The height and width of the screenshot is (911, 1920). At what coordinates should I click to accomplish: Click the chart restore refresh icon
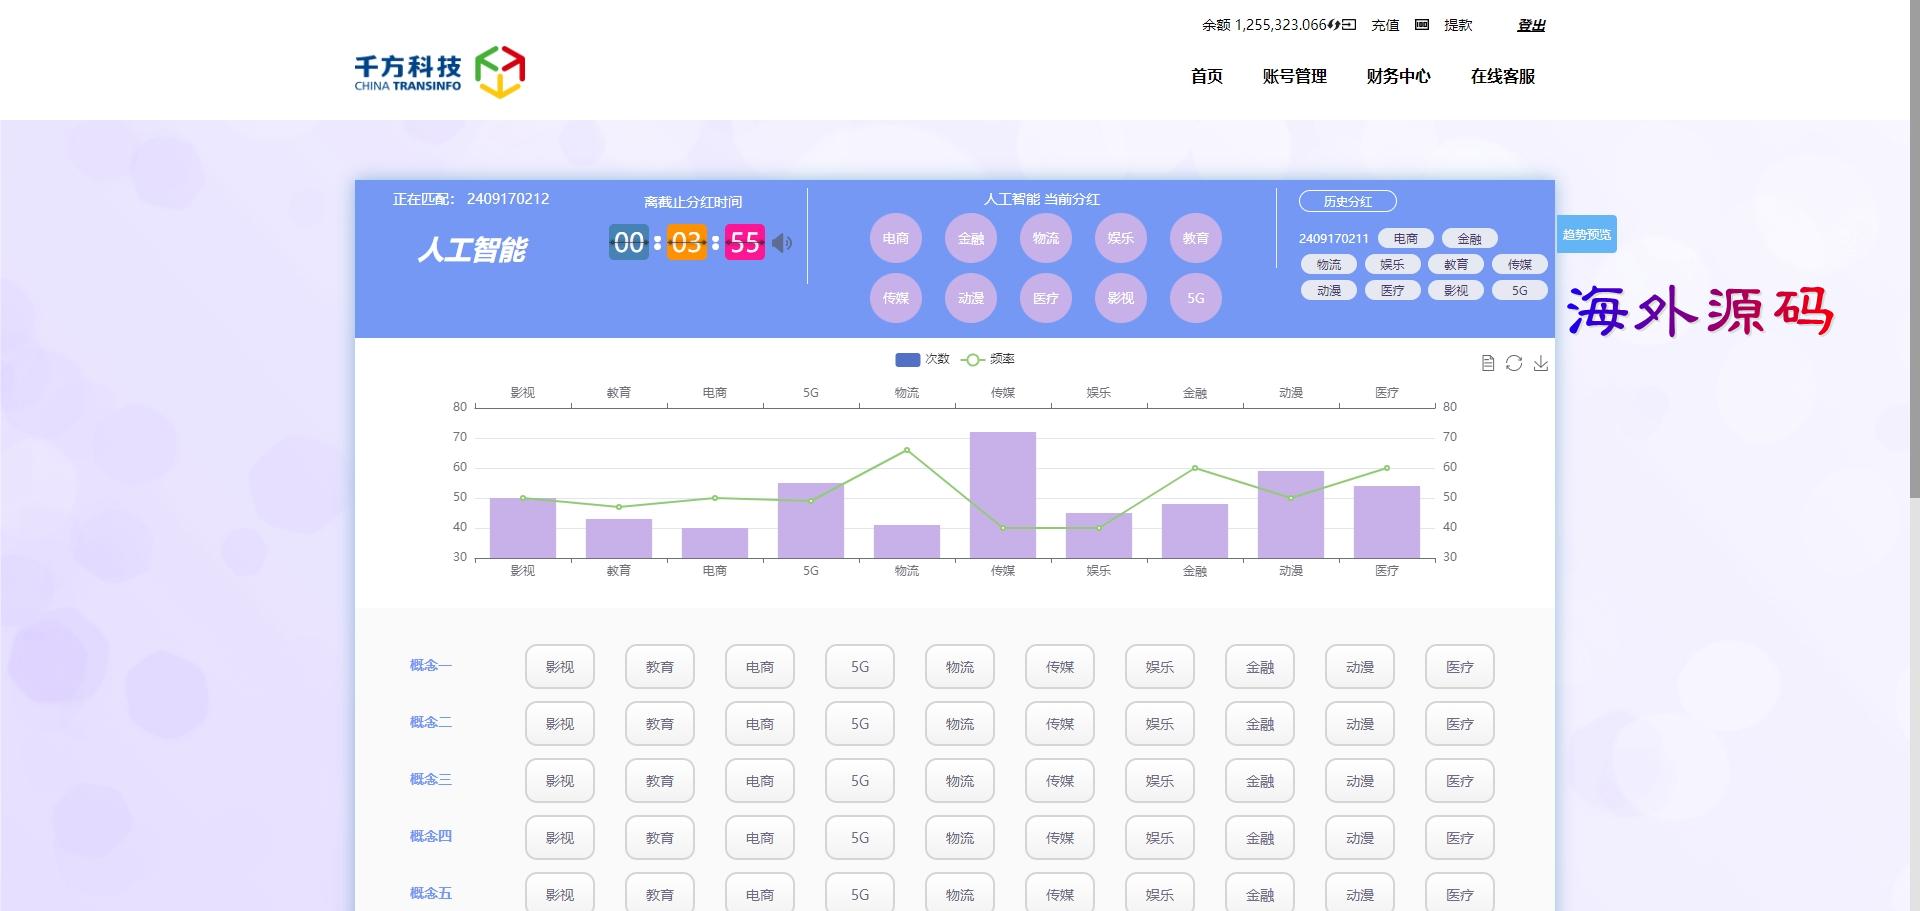tap(1514, 363)
